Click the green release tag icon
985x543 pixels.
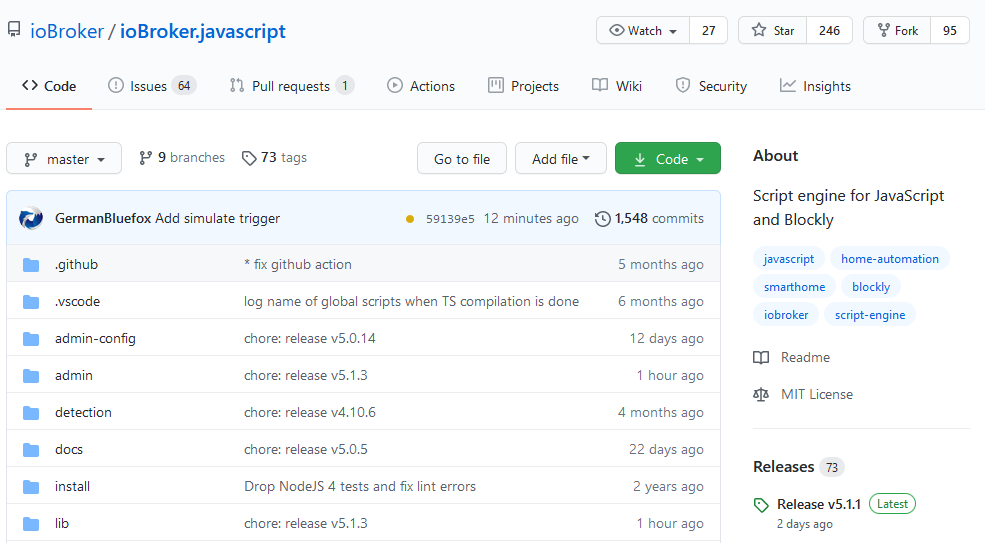coord(762,505)
